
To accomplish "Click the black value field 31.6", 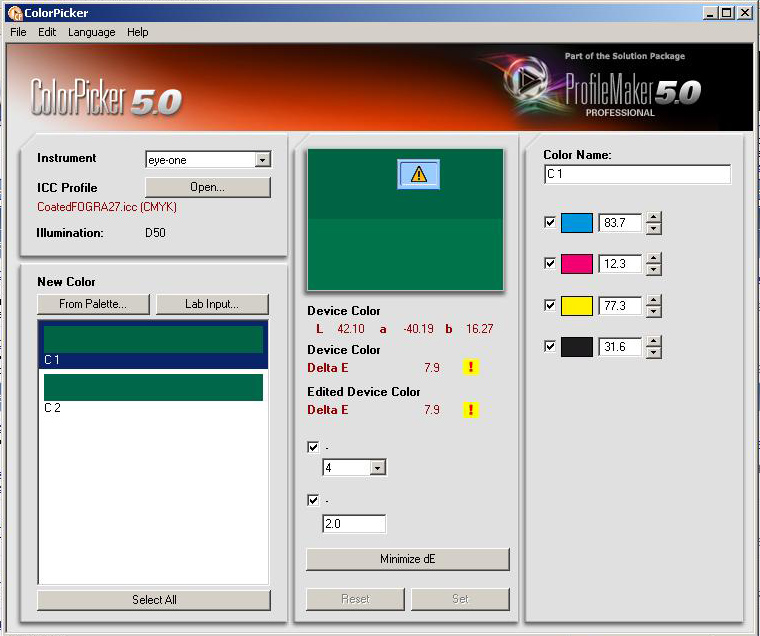I will [620, 347].
